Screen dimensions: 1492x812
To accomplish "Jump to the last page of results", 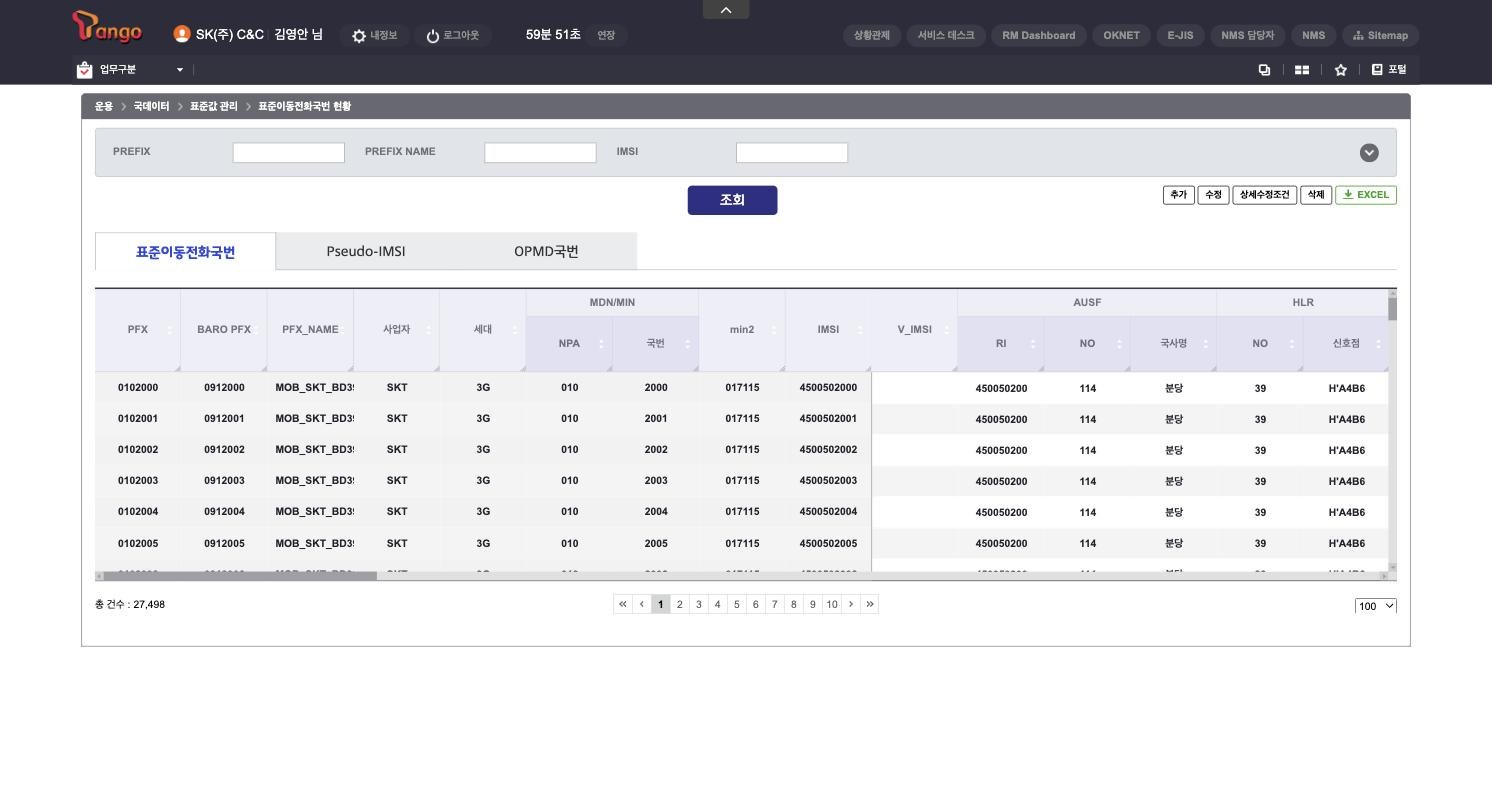I will [870, 604].
